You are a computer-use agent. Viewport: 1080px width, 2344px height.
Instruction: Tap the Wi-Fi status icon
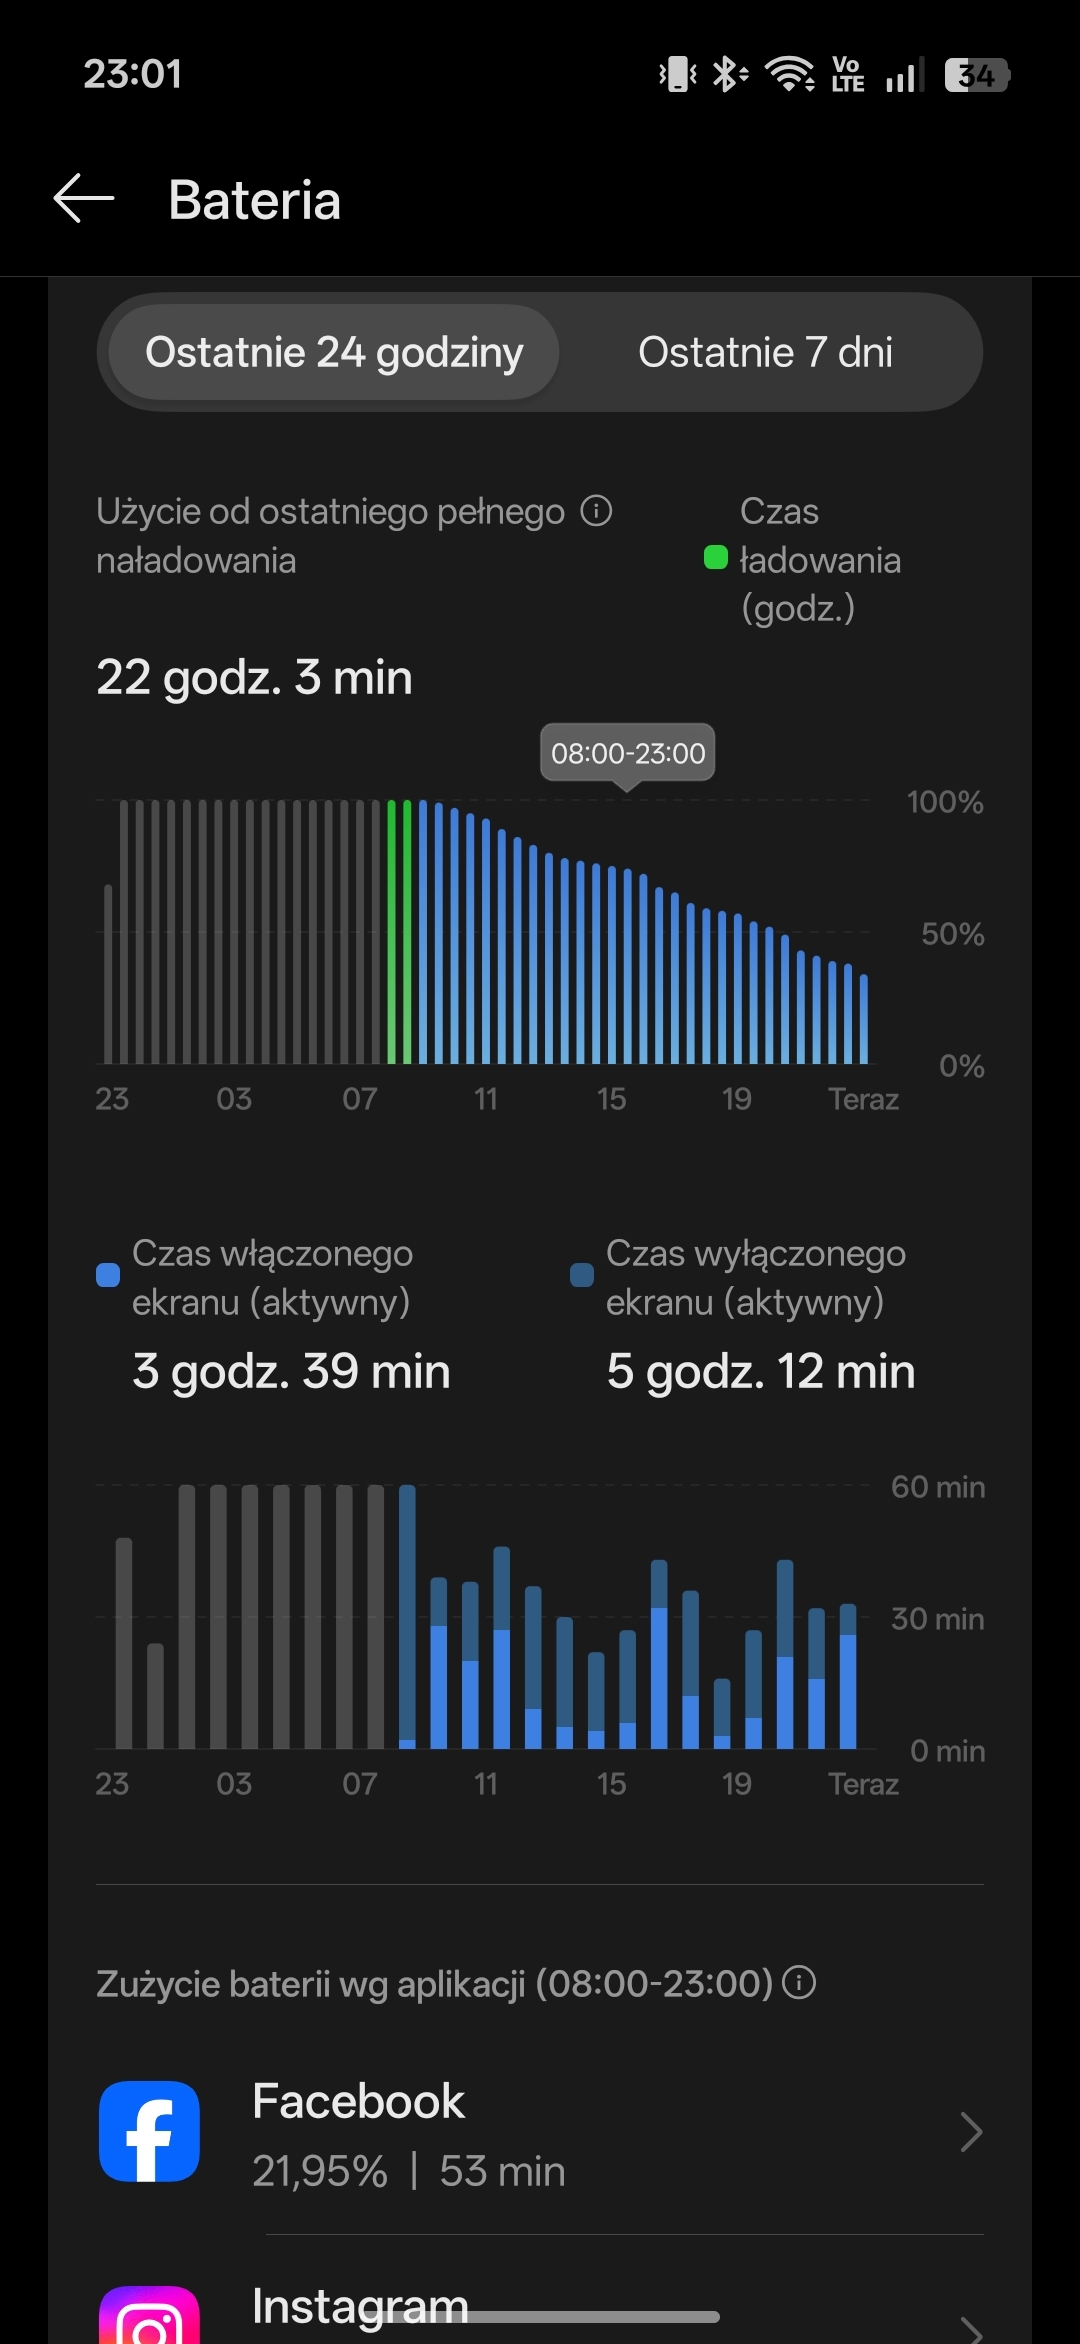pos(789,74)
